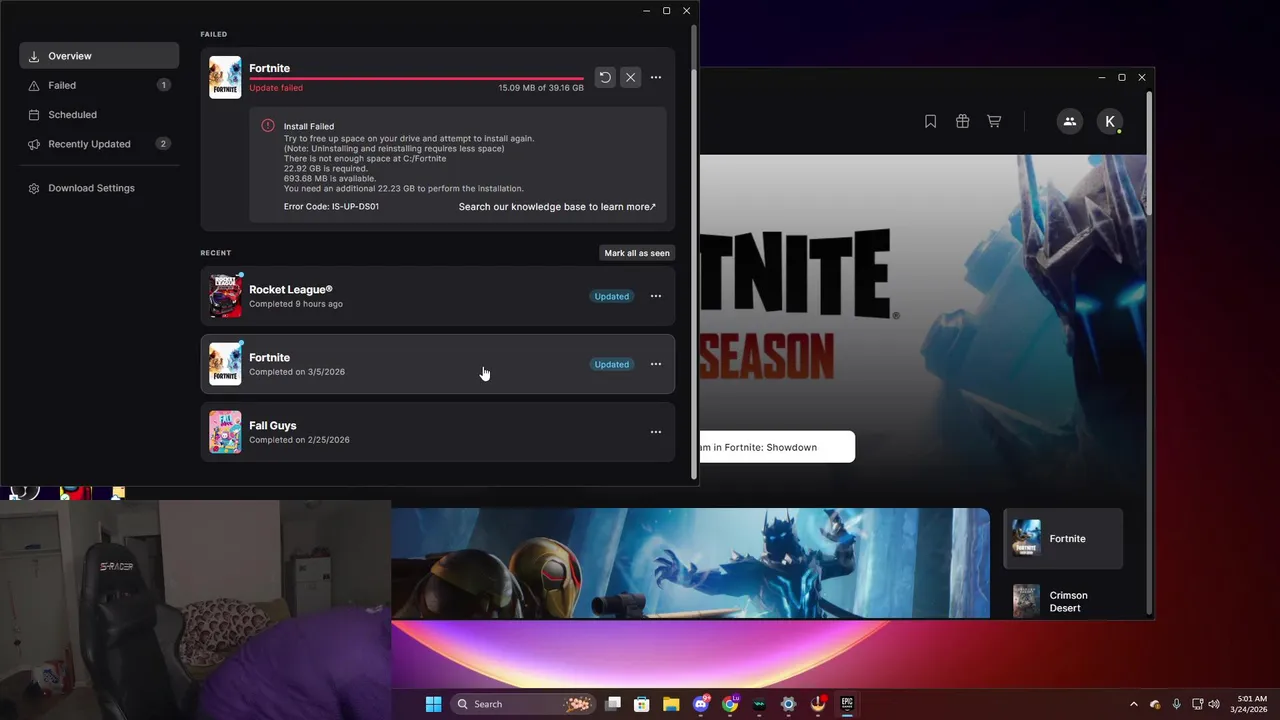Open network display icon in system tray

tap(1197, 704)
